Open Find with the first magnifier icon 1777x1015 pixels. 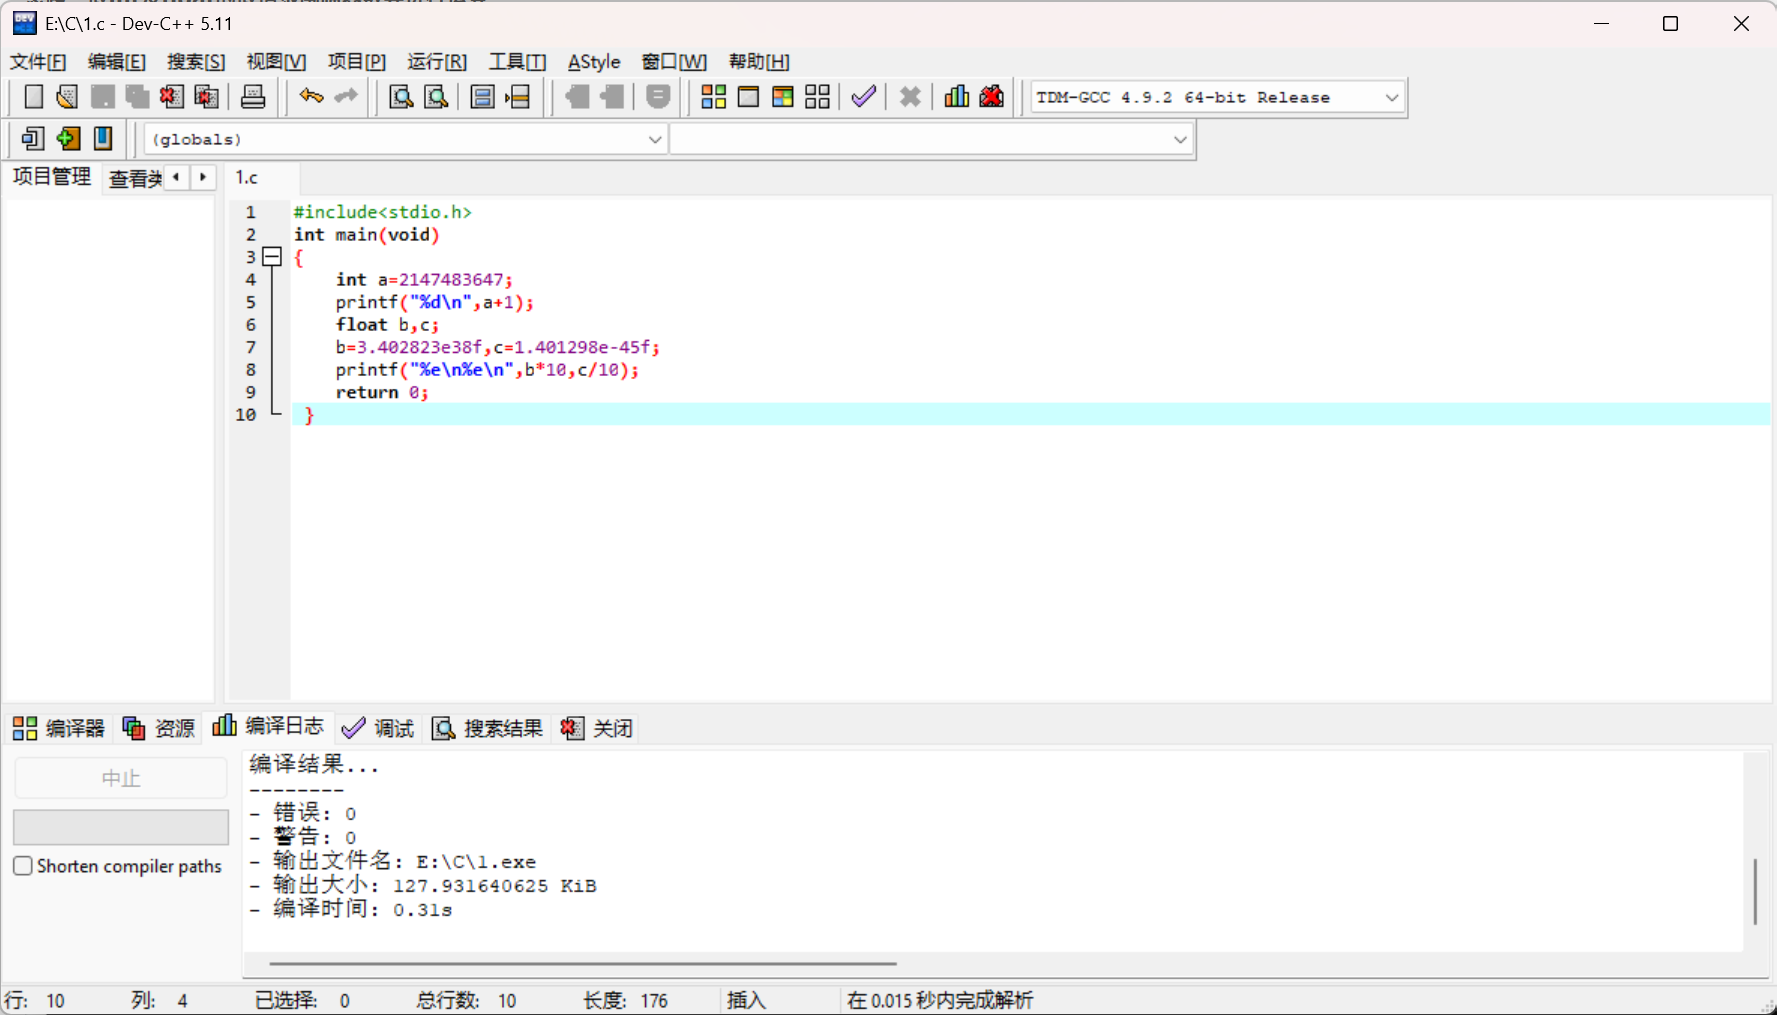[x=401, y=97]
